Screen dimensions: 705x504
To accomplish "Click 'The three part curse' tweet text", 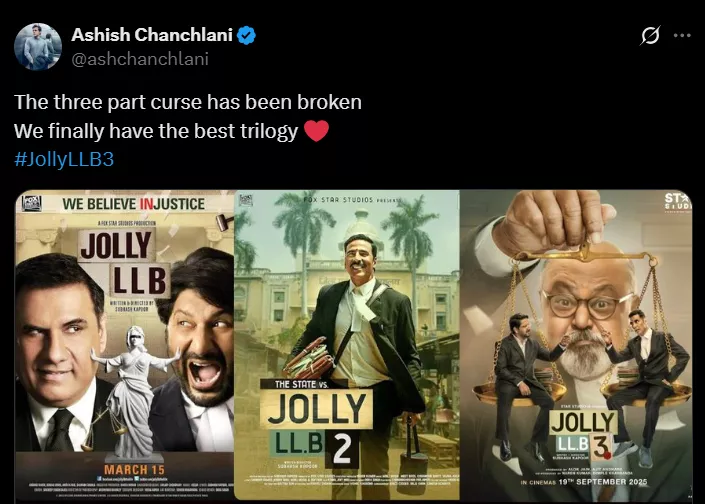I will (x=187, y=102).
